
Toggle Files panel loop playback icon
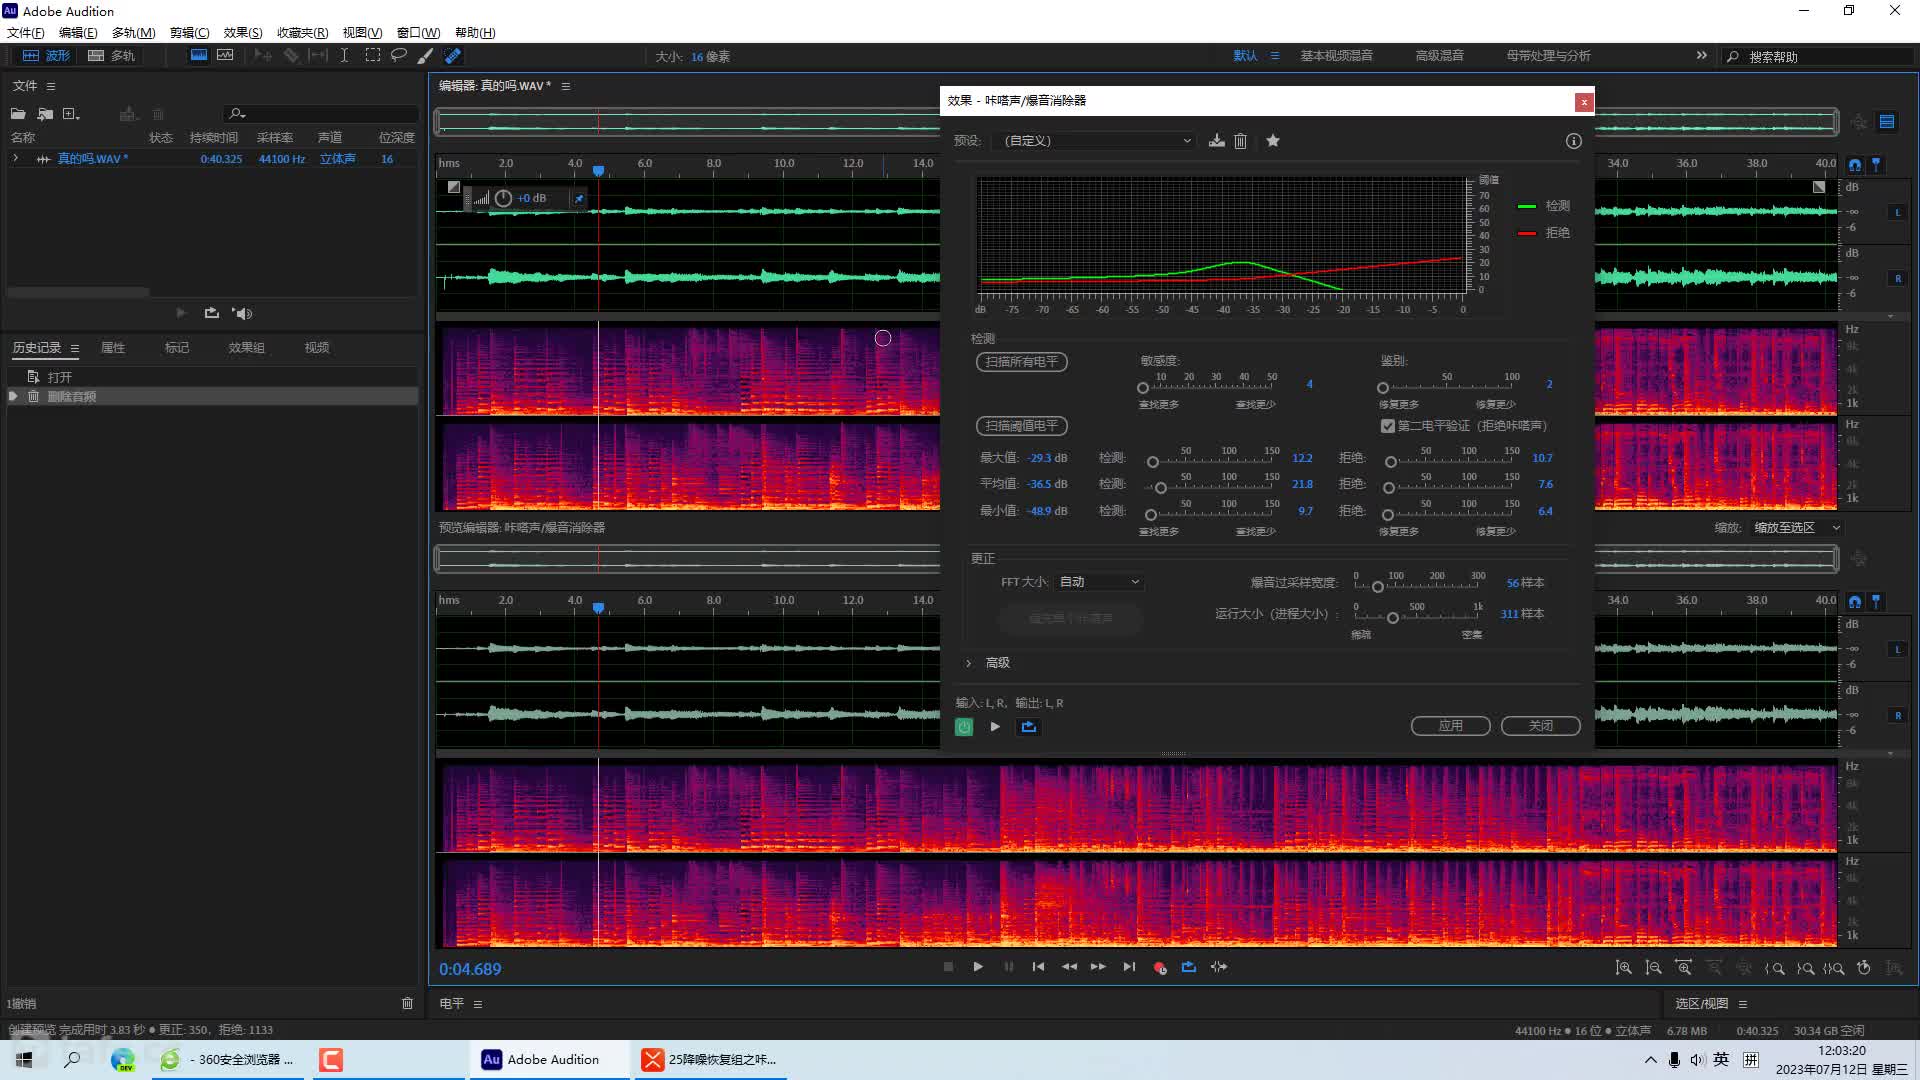click(x=211, y=313)
